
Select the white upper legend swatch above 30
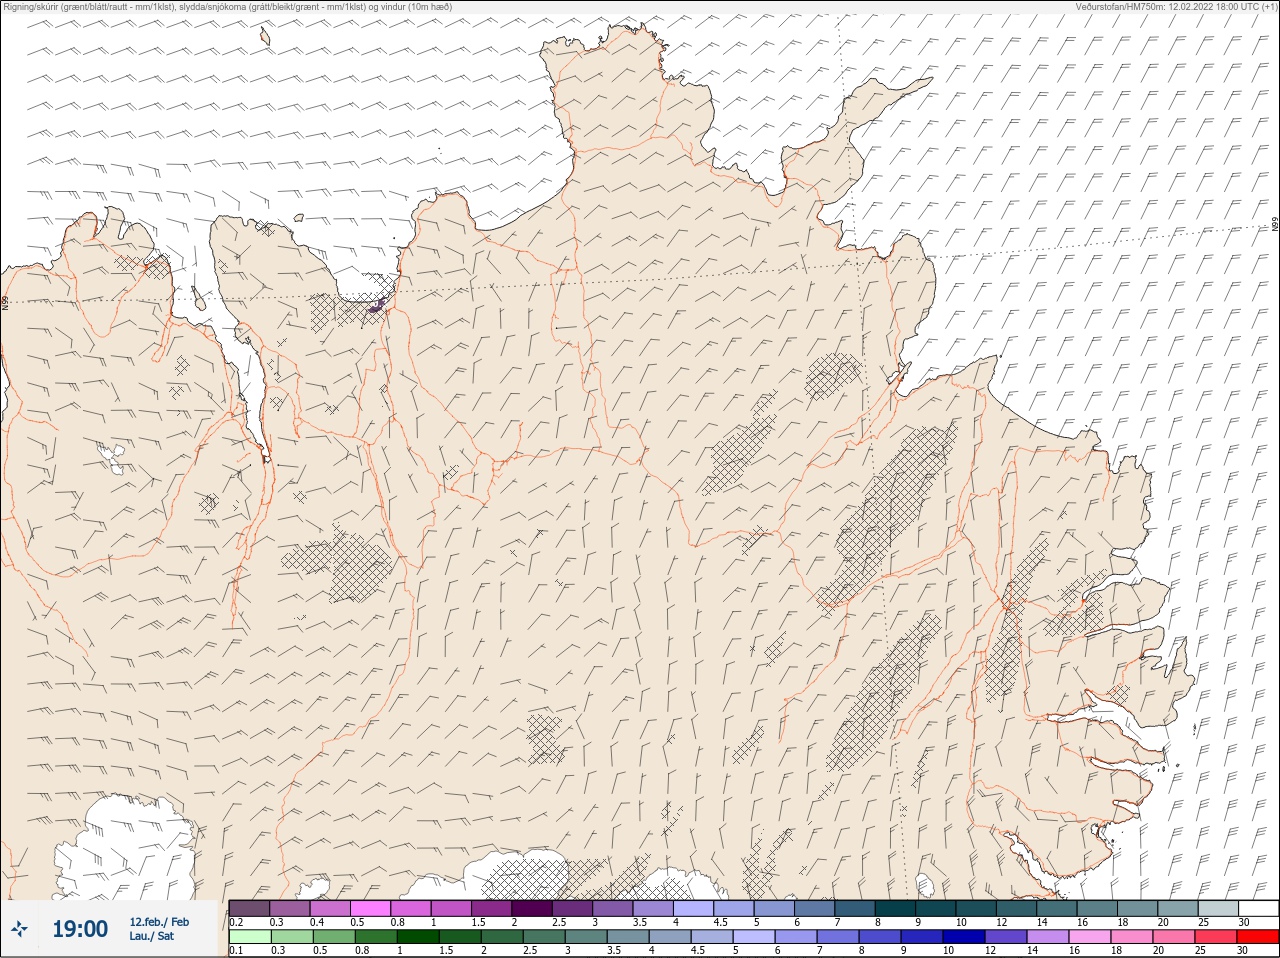click(1258, 908)
